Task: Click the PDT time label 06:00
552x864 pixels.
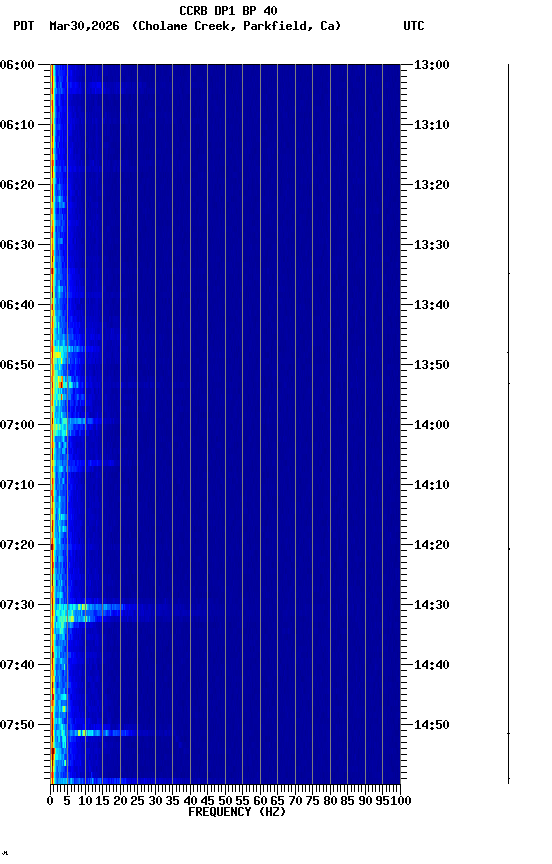Action: [x=17, y=65]
